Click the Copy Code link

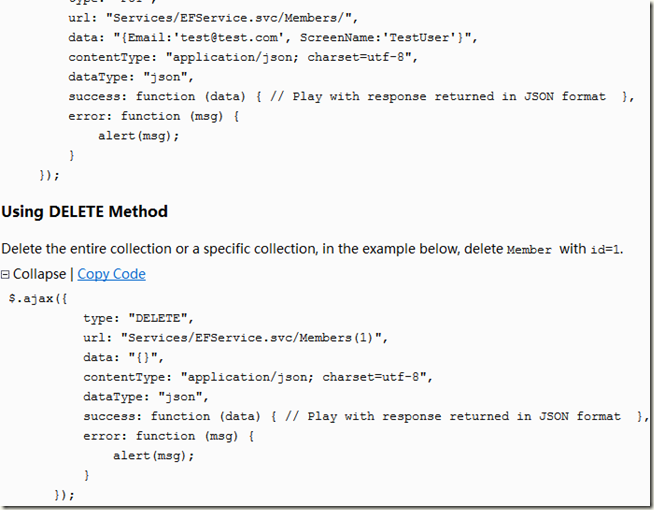[x=111, y=274]
